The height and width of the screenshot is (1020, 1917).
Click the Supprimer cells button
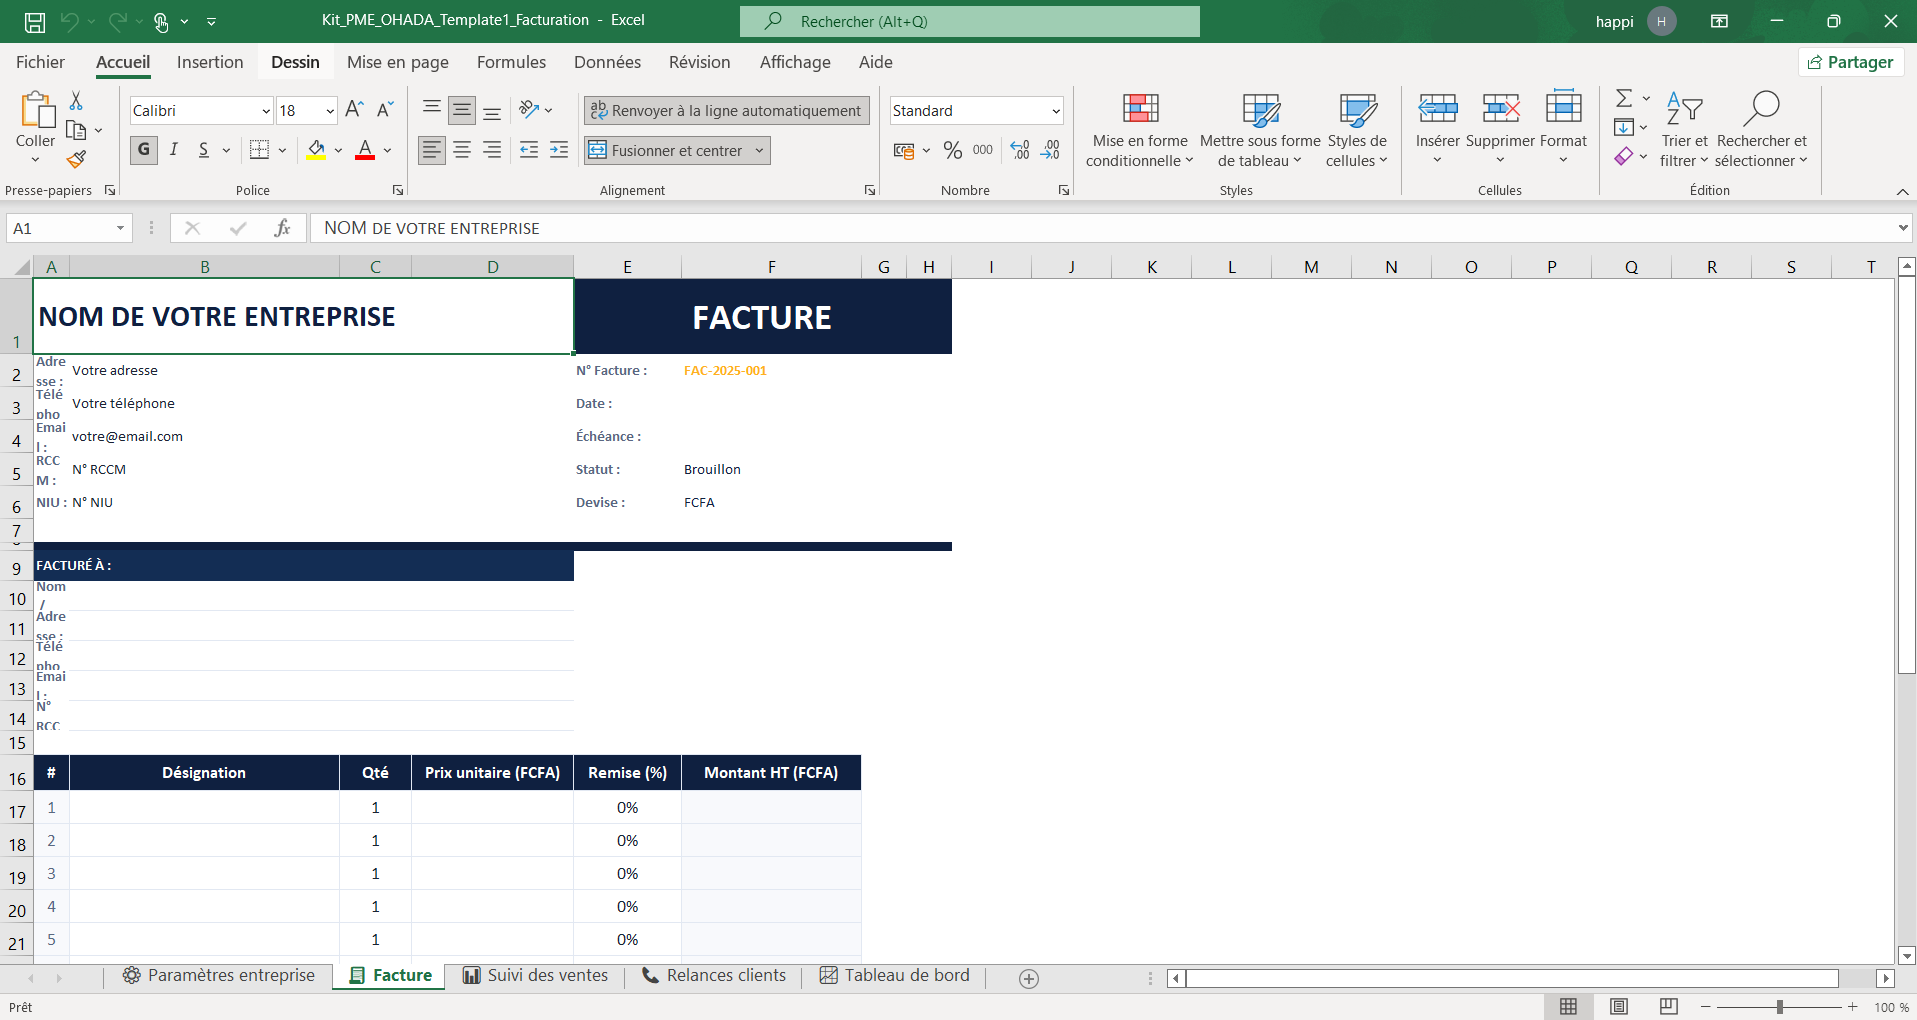1500,130
